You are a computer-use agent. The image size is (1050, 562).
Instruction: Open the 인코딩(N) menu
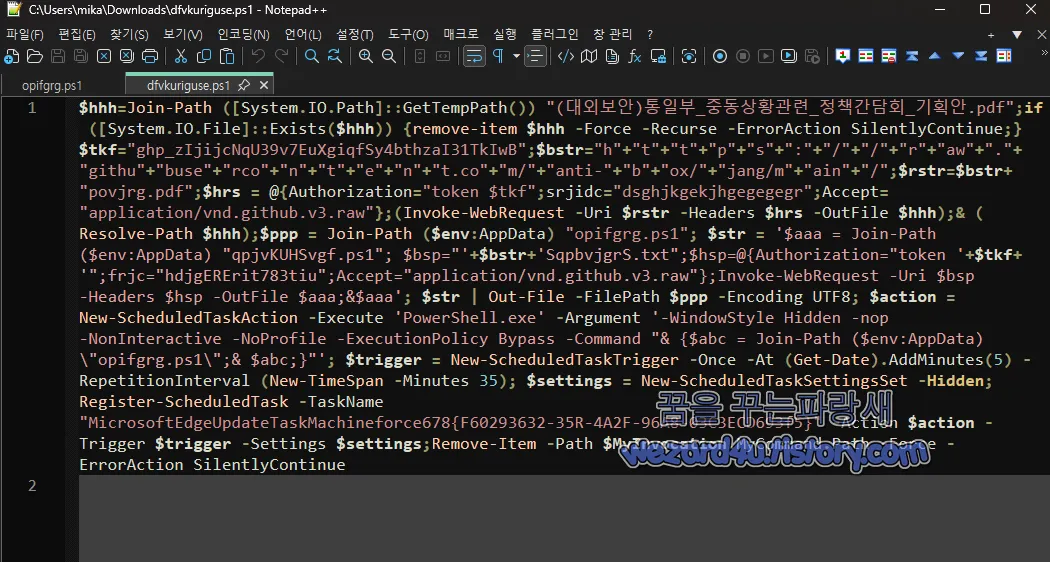pos(244,34)
